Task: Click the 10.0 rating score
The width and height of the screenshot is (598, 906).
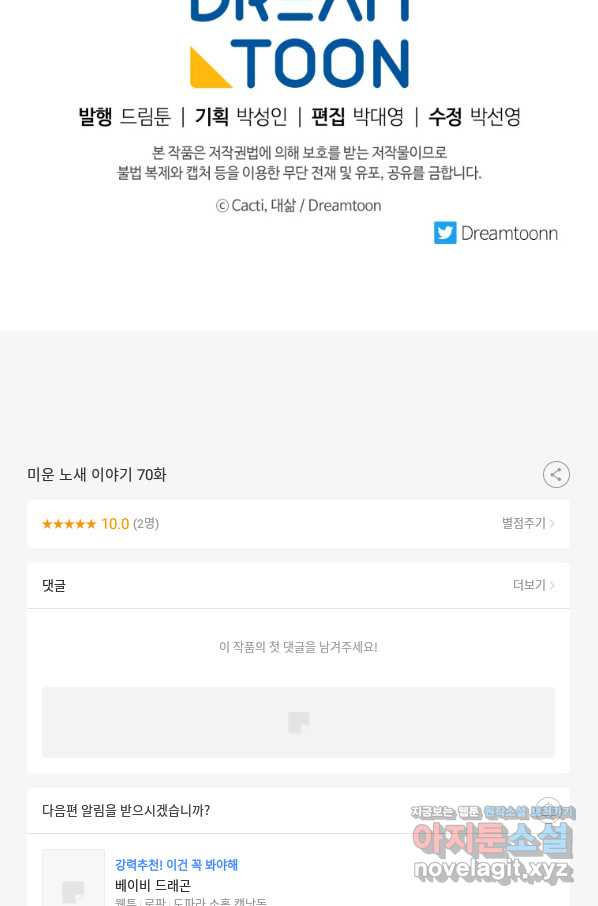Action: (115, 524)
